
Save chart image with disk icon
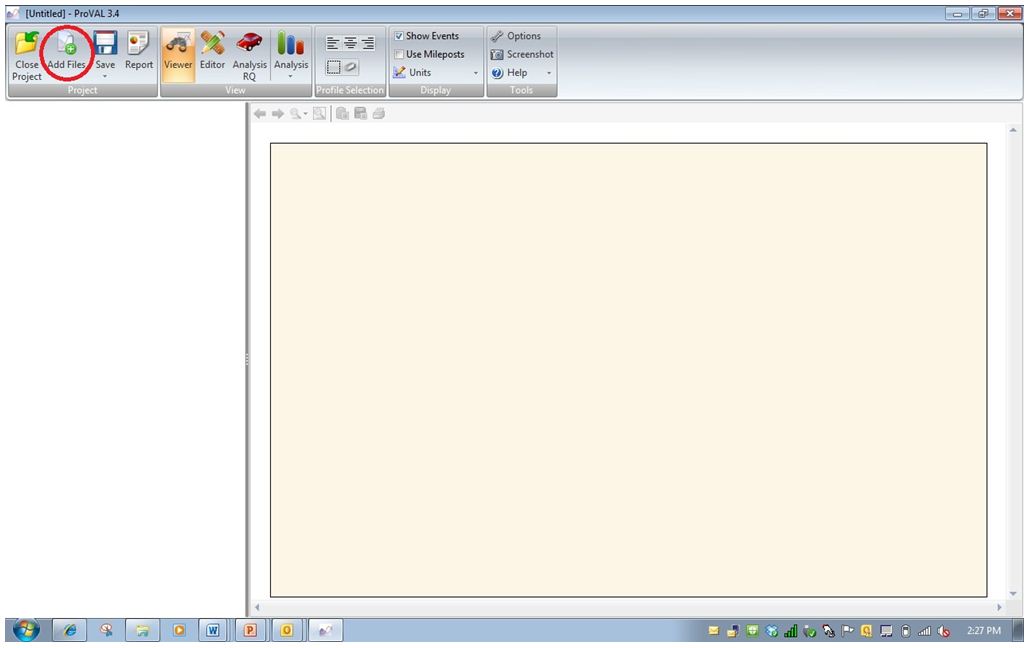coord(360,114)
